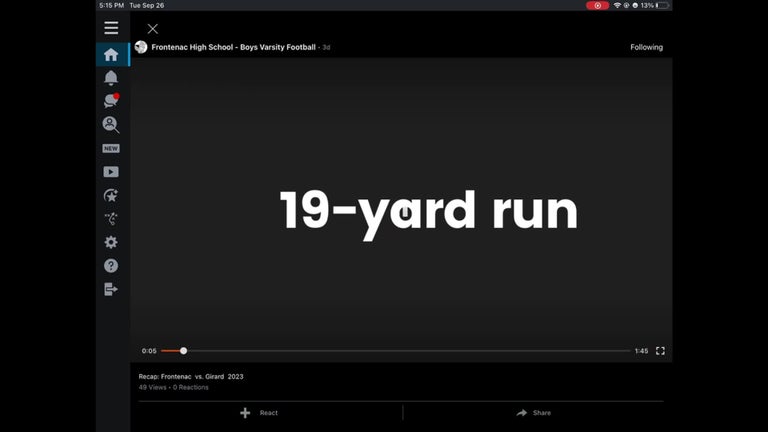Open the video play sidebar icon
Viewport: 768px width, 432px height.
click(111, 172)
